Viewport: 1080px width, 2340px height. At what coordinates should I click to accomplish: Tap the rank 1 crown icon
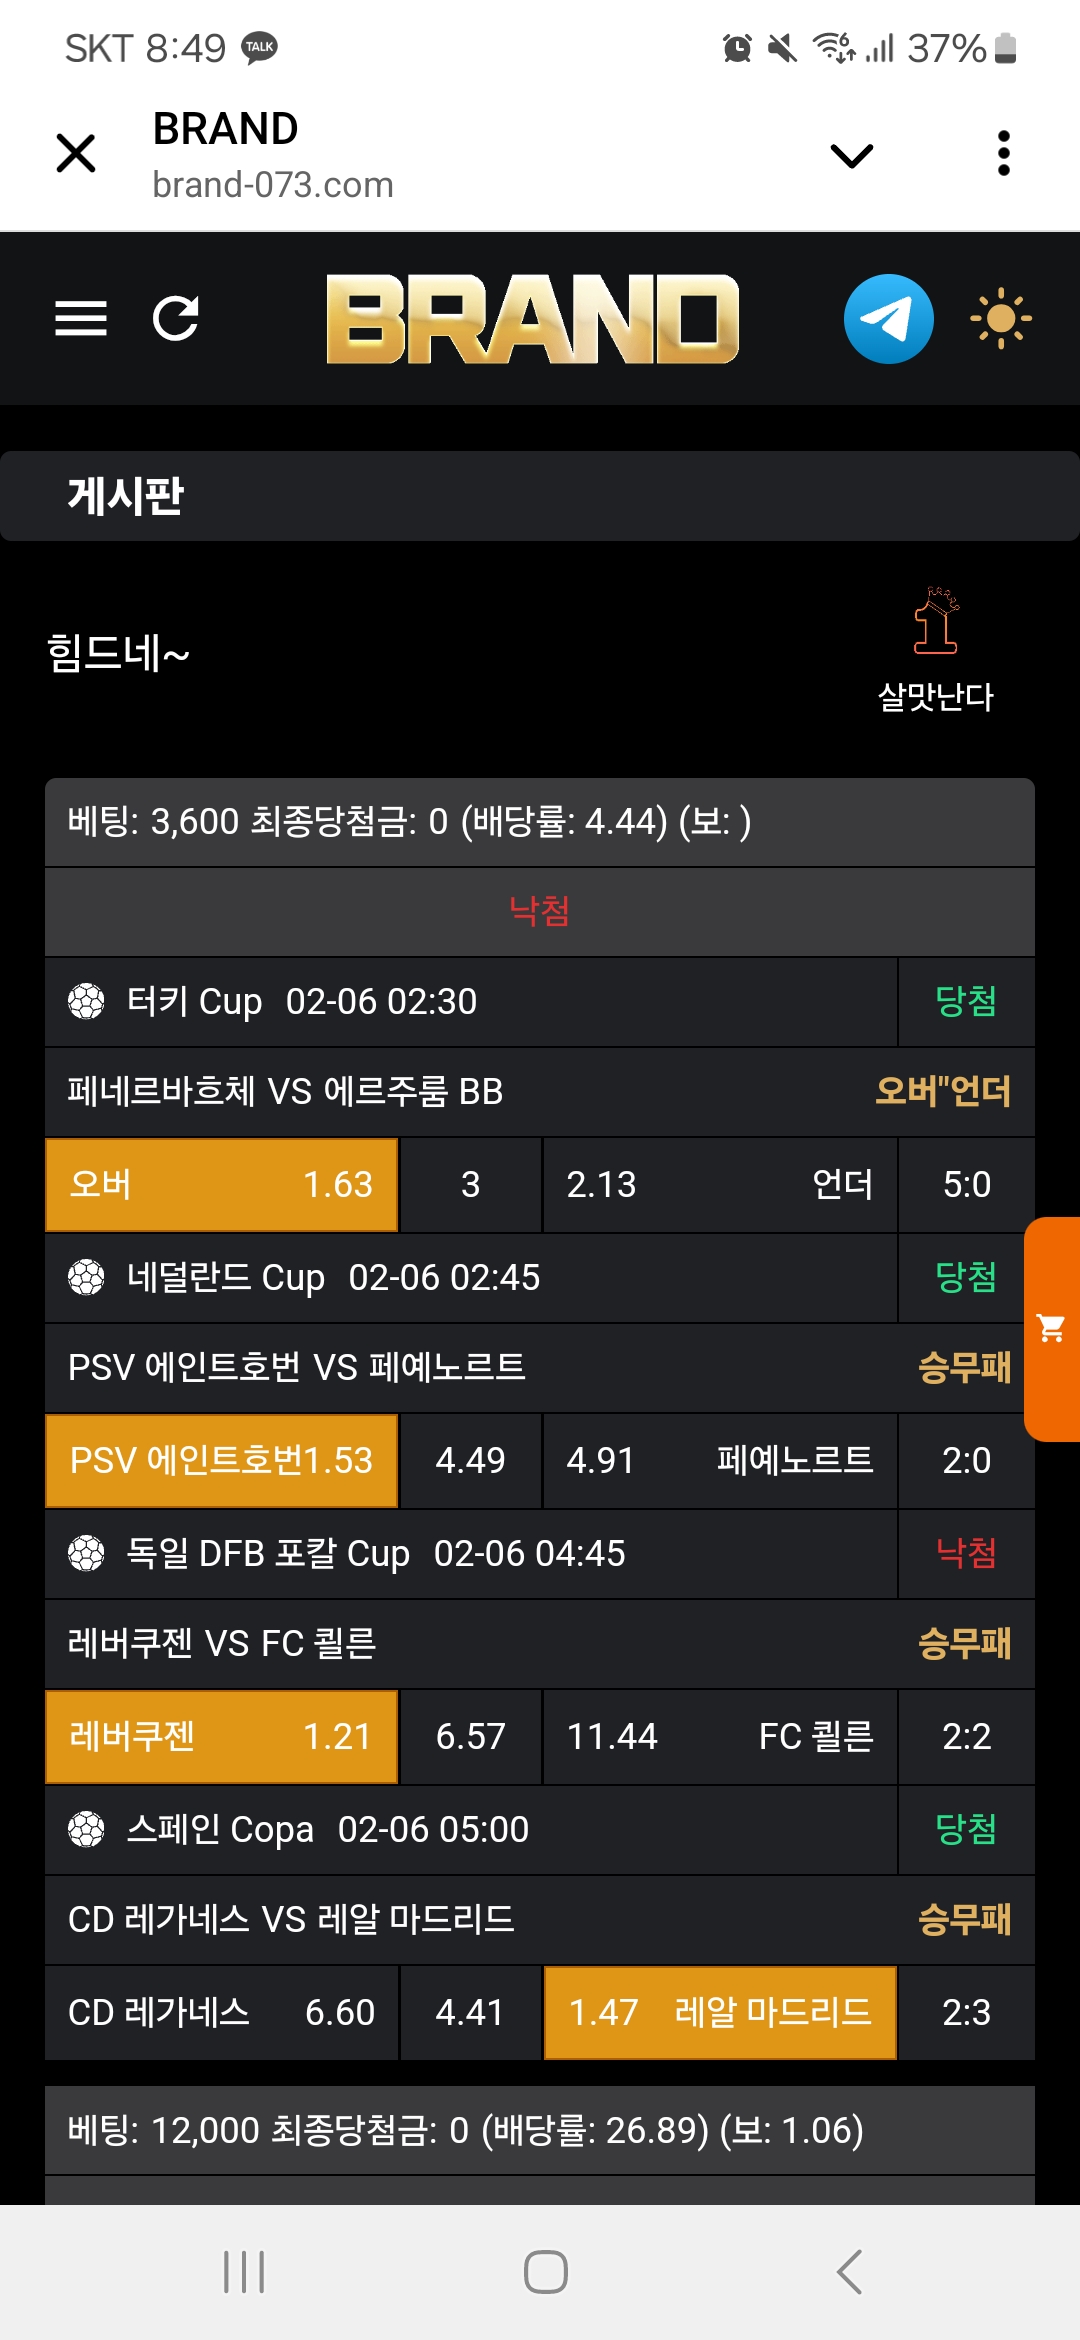point(936,621)
